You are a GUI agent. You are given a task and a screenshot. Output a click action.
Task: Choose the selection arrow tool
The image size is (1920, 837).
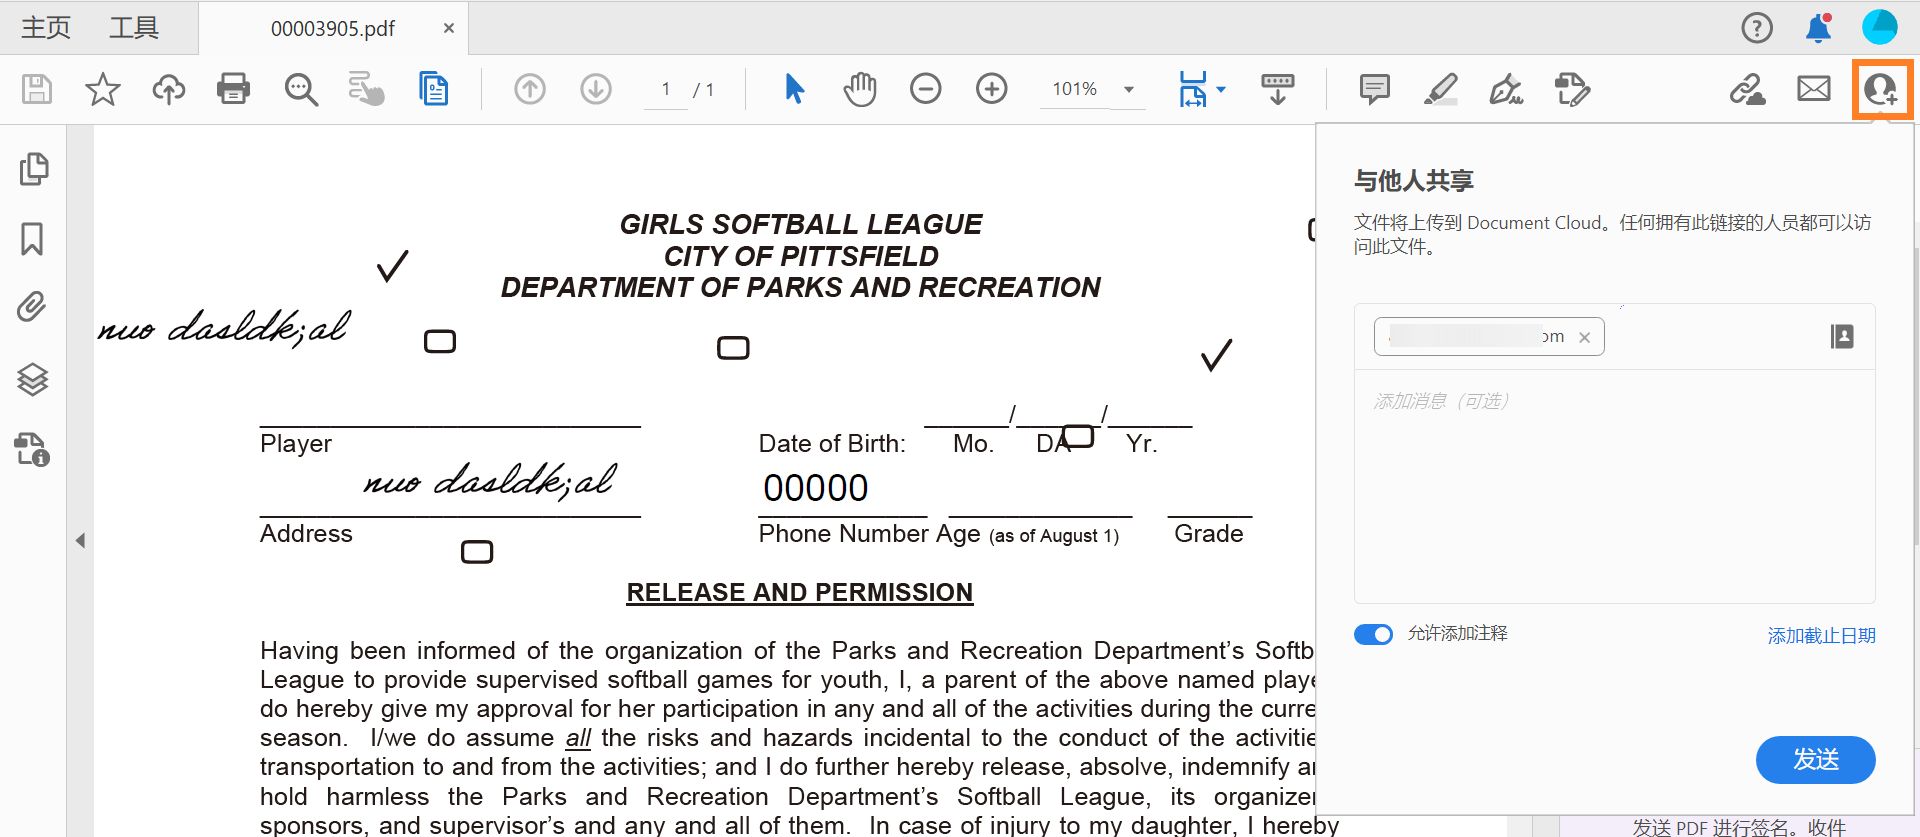point(794,89)
